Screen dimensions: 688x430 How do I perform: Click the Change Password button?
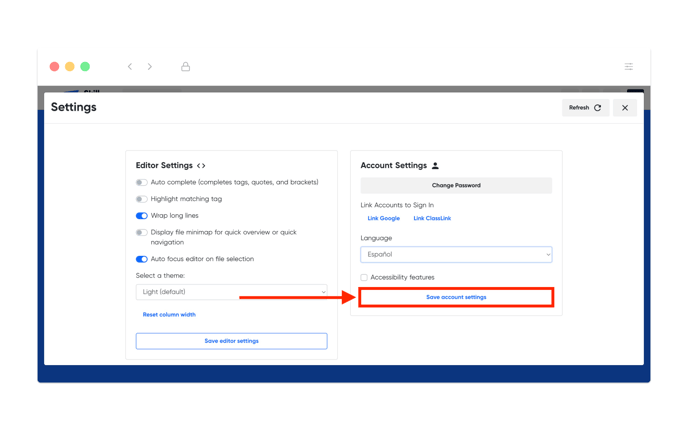coord(456,186)
